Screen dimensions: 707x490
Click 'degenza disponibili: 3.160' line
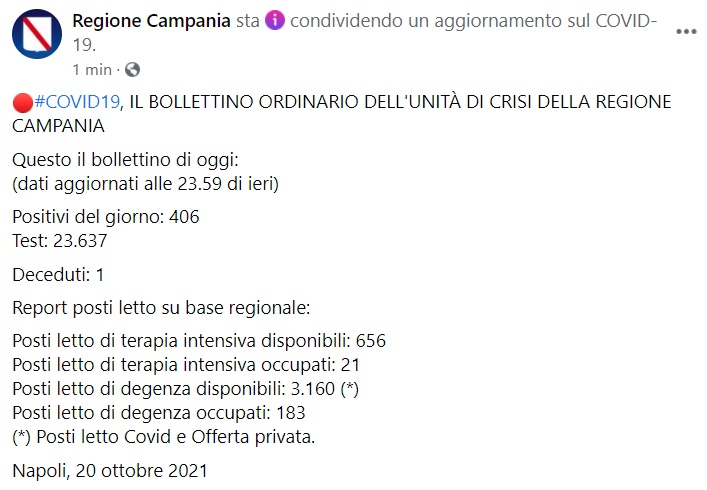click(x=185, y=389)
